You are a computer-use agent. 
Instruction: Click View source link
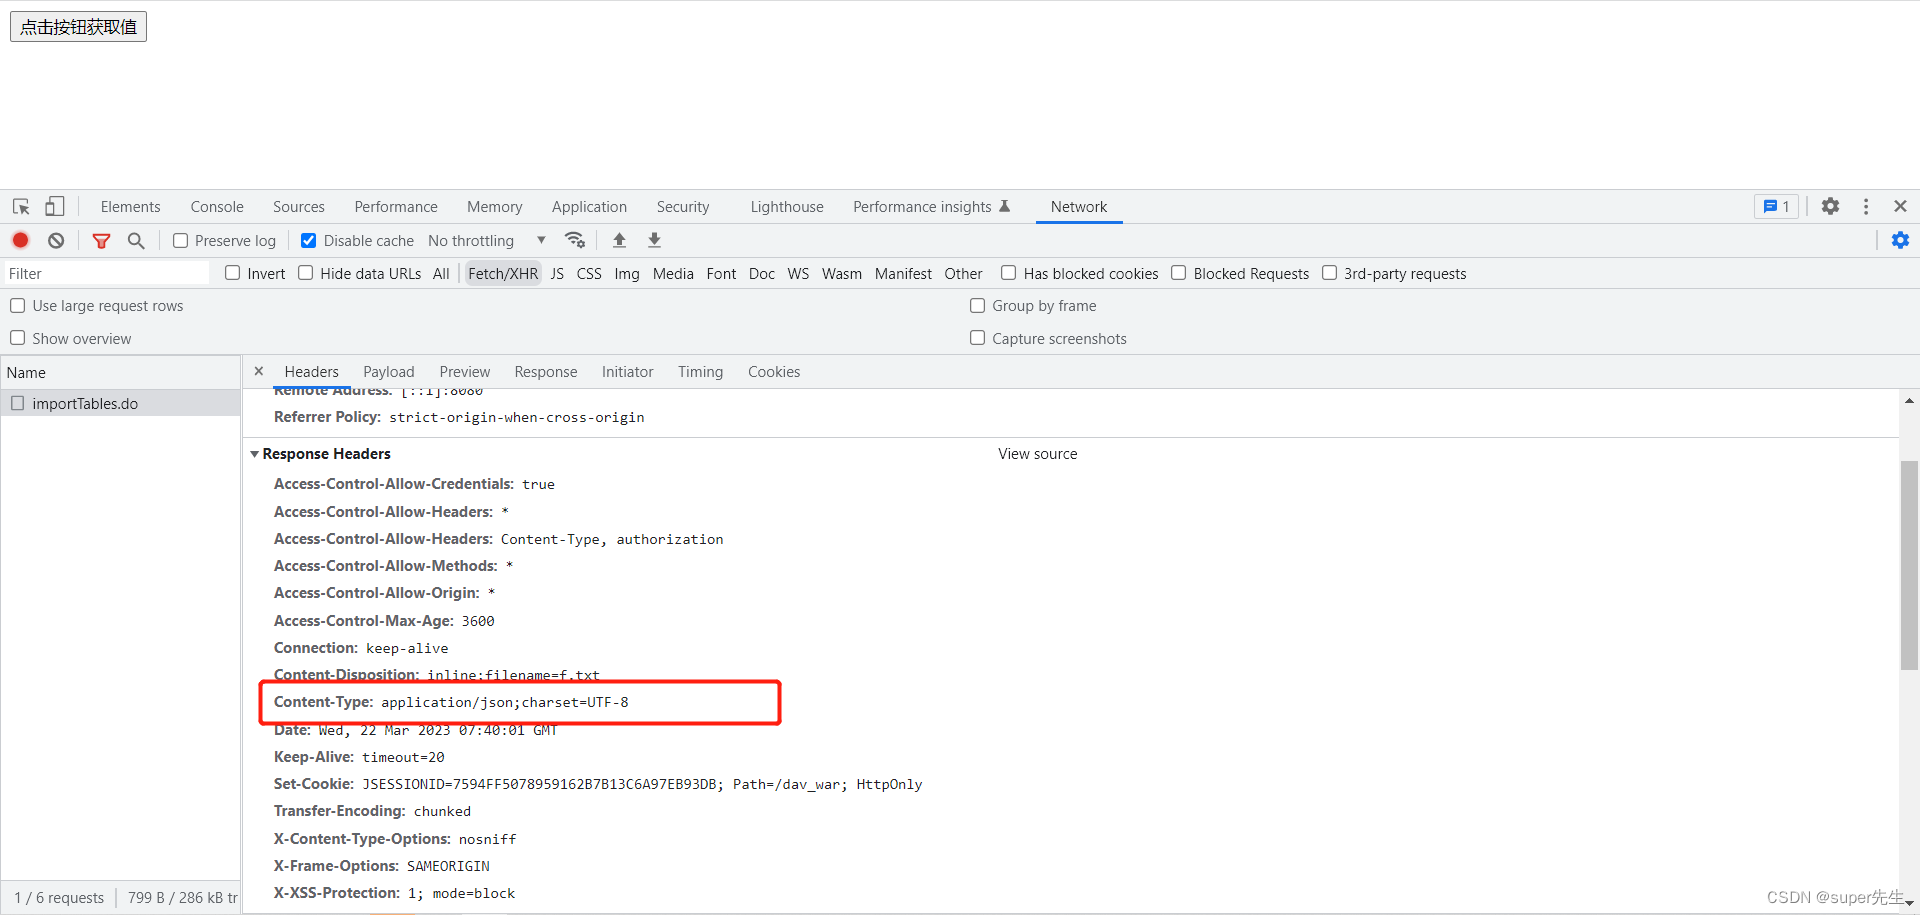point(1038,454)
